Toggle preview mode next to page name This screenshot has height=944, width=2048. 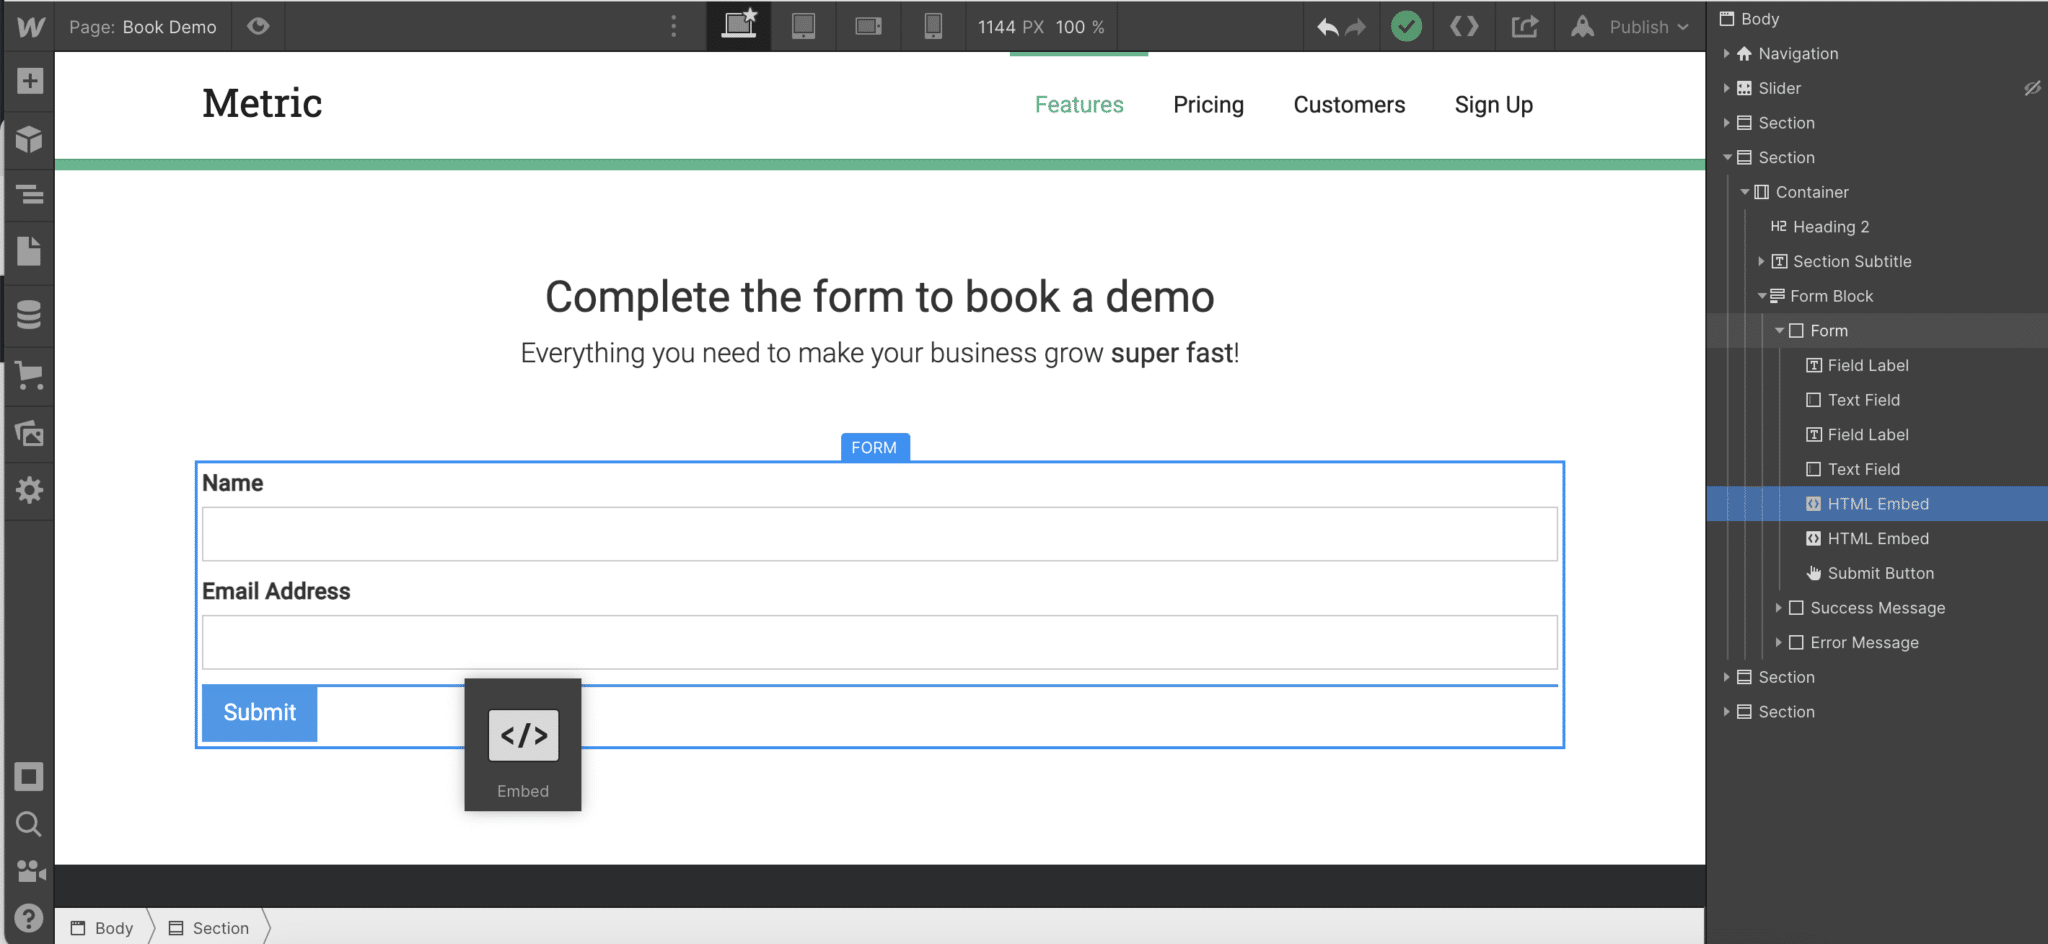tap(258, 27)
